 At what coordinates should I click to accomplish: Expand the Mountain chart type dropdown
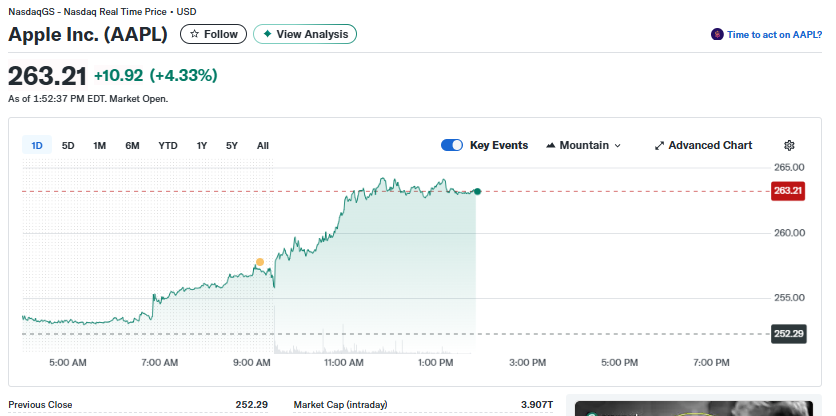(x=617, y=146)
